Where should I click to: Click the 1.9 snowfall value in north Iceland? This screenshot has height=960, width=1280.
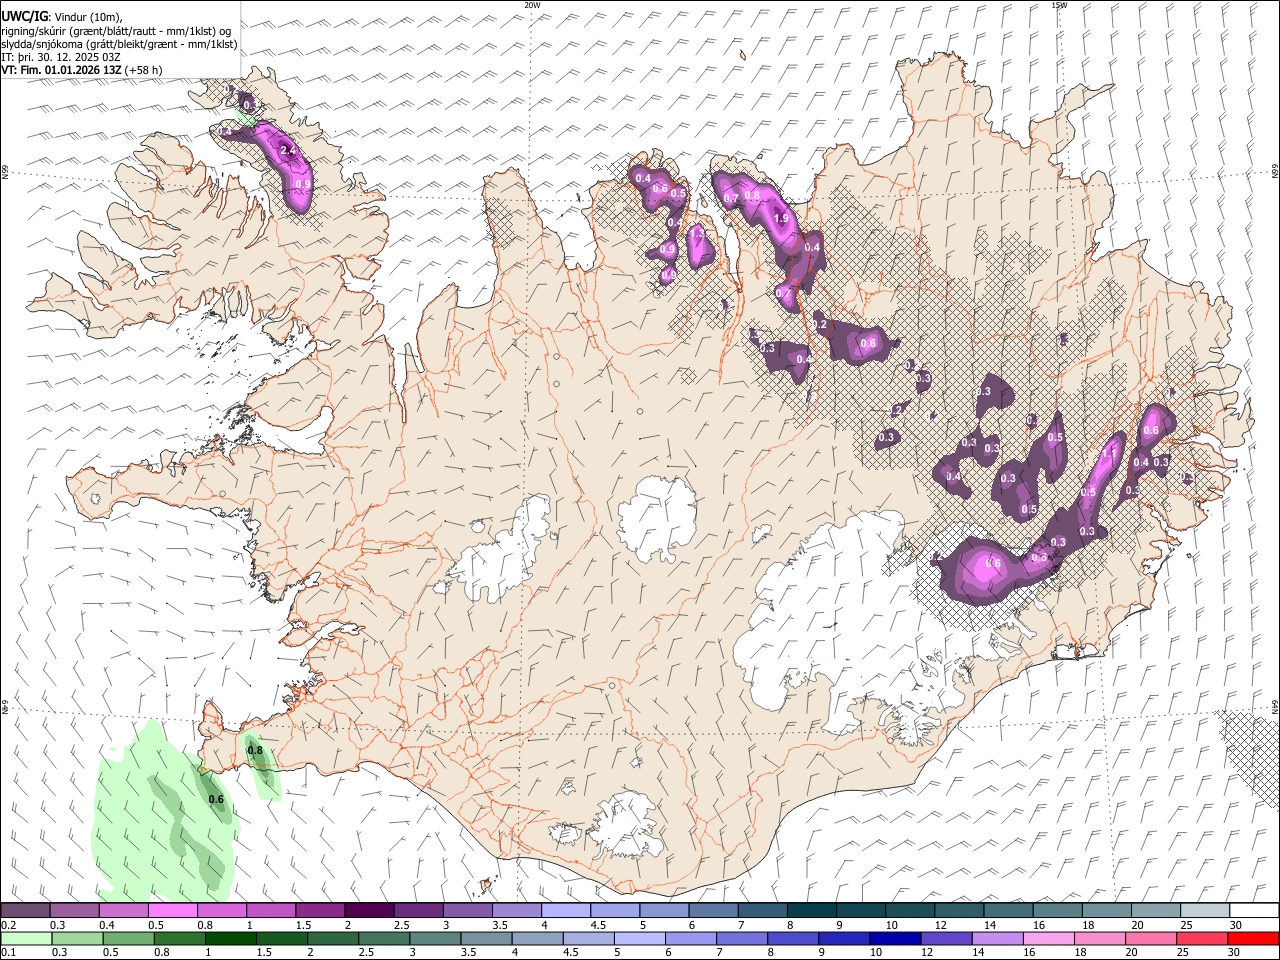(x=781, y=218)
